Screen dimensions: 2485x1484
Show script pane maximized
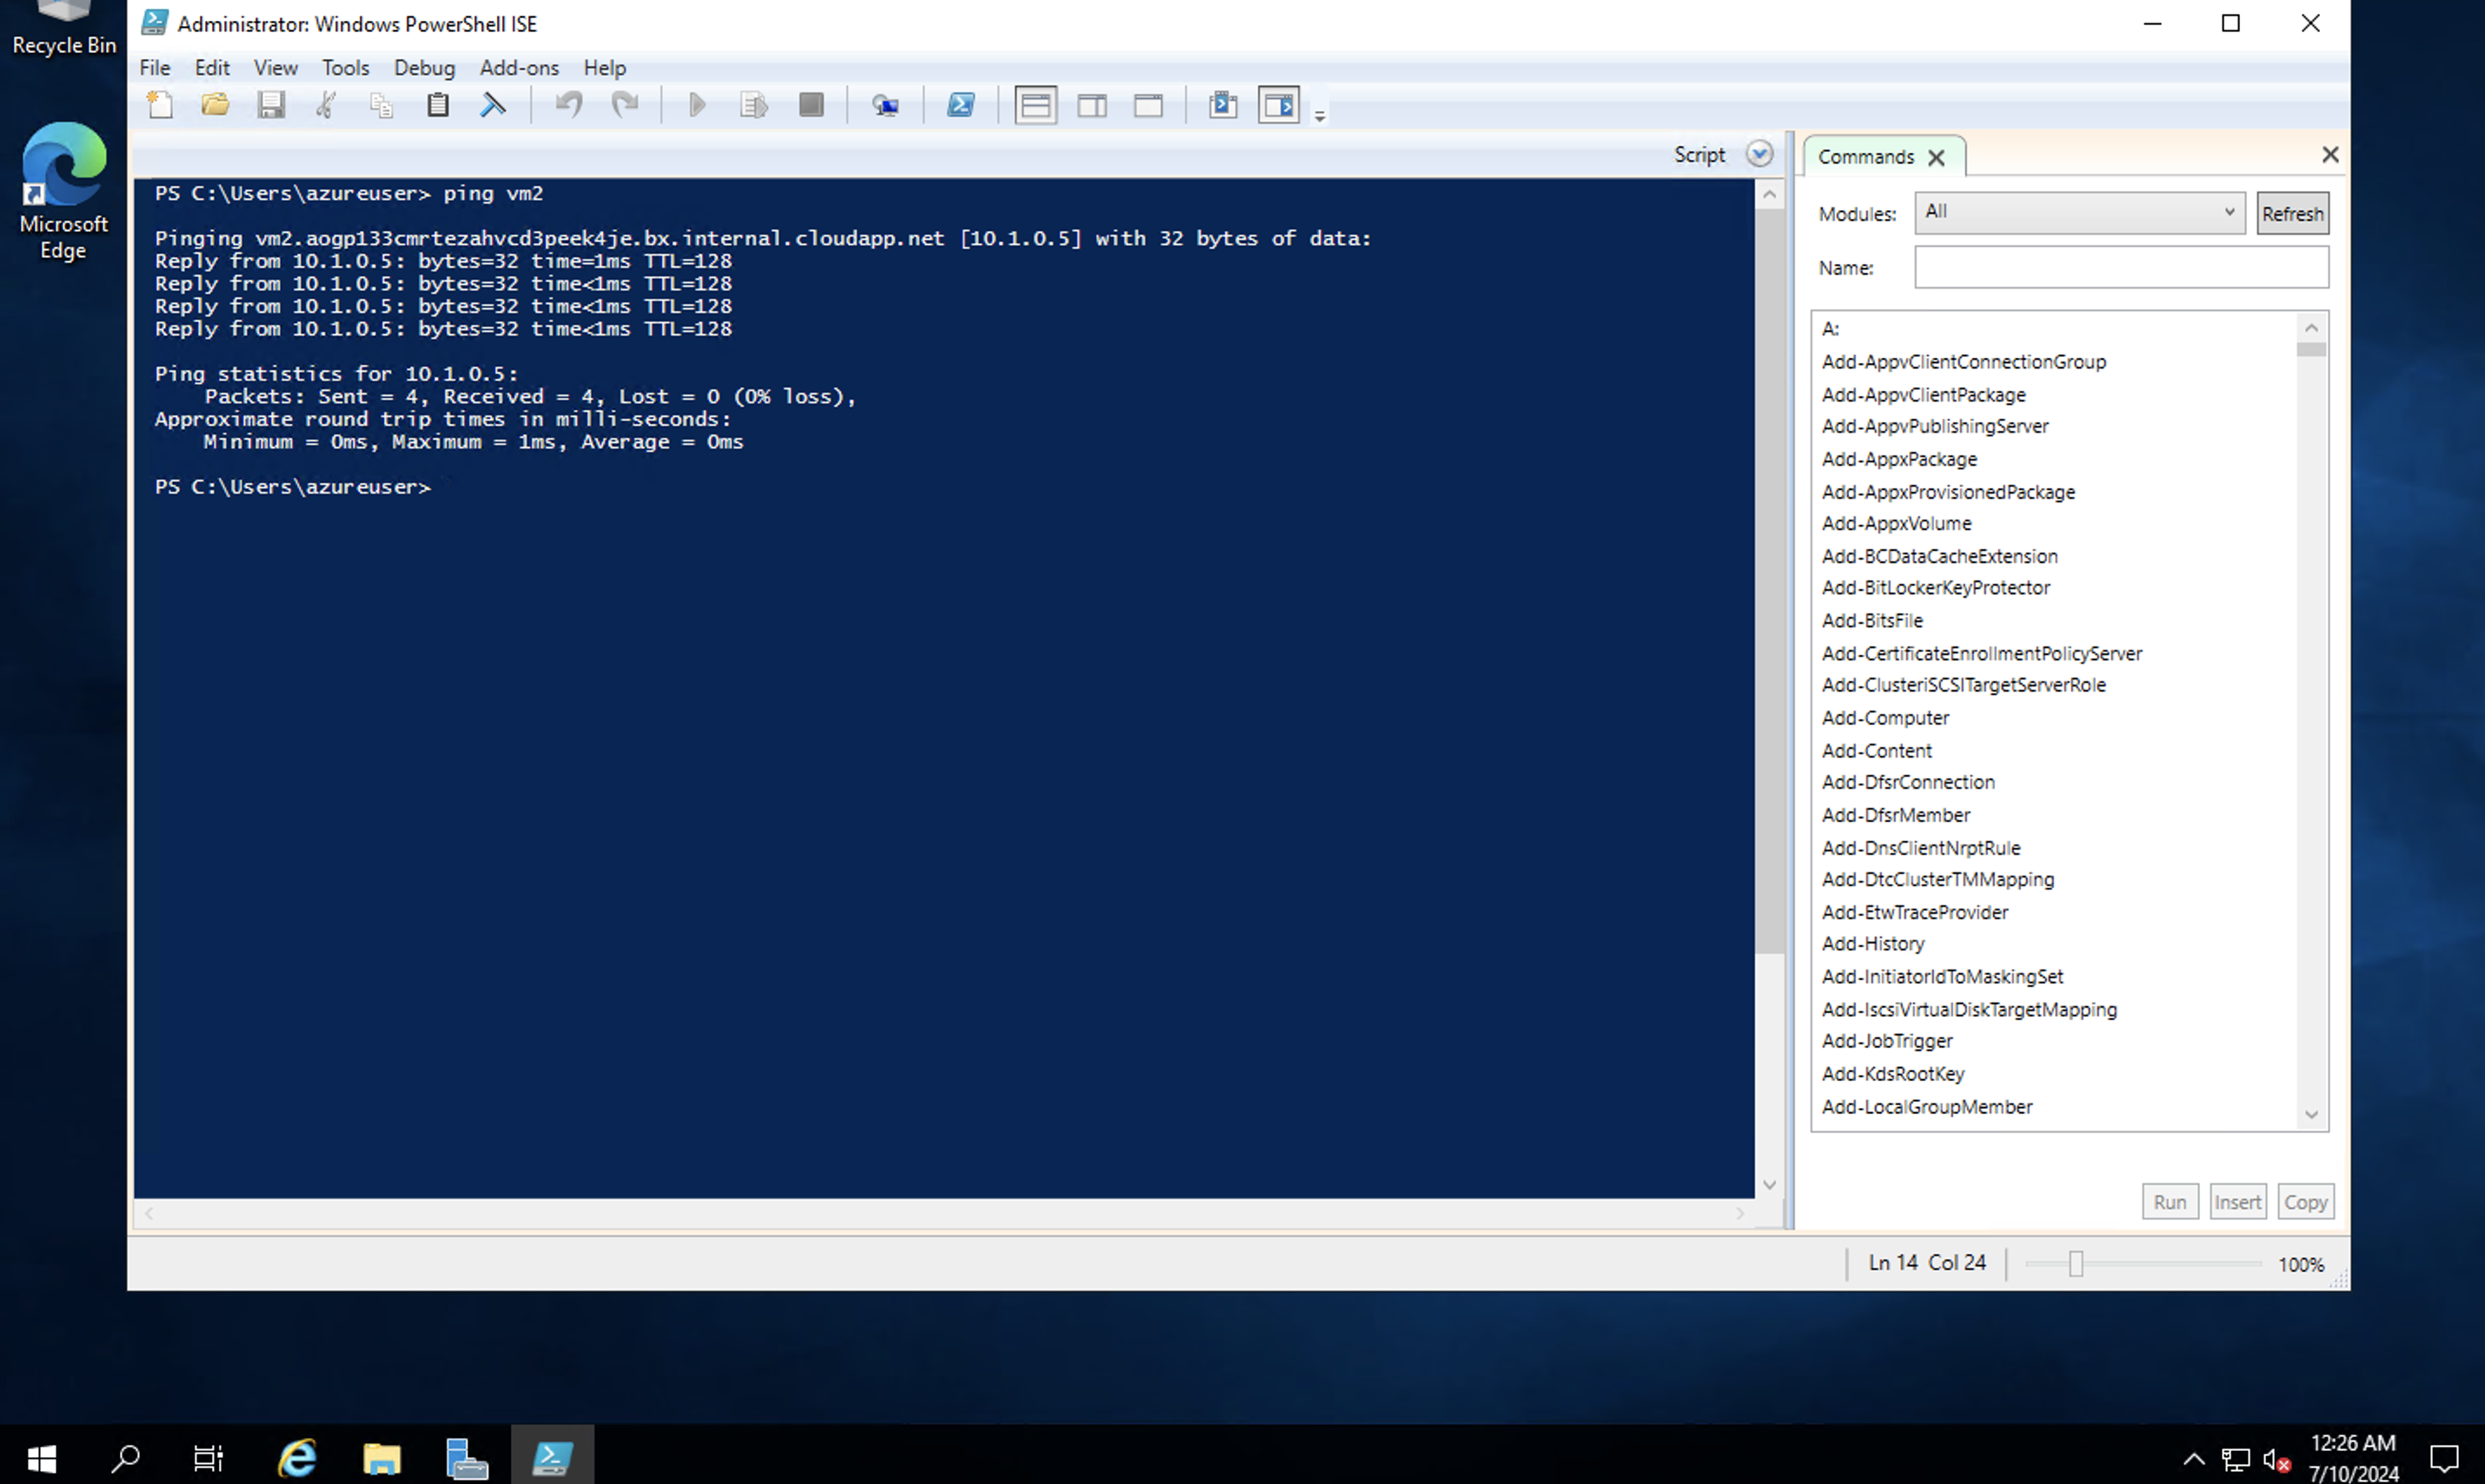1148,105
